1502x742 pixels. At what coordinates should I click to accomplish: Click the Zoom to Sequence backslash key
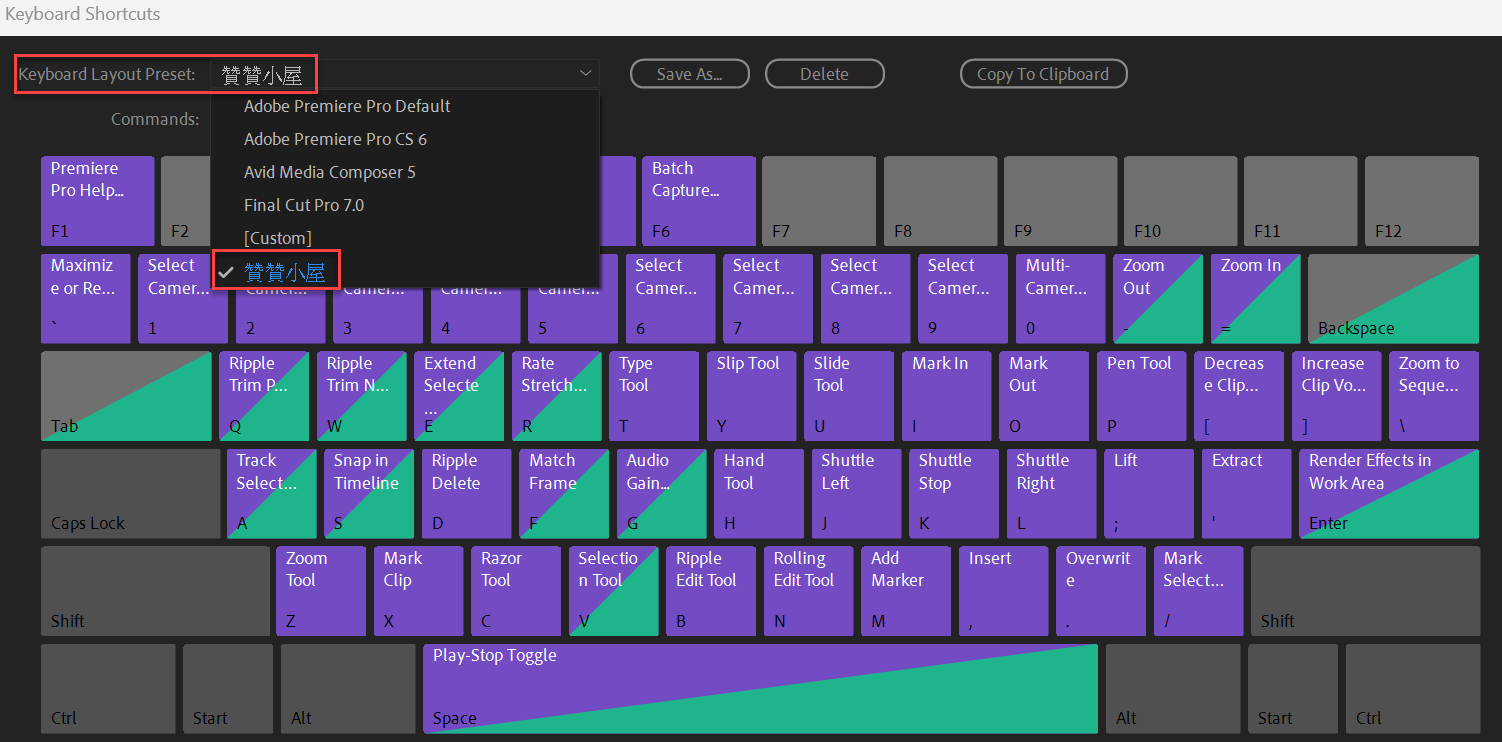pyautogui.click(x=1434, y=396)
